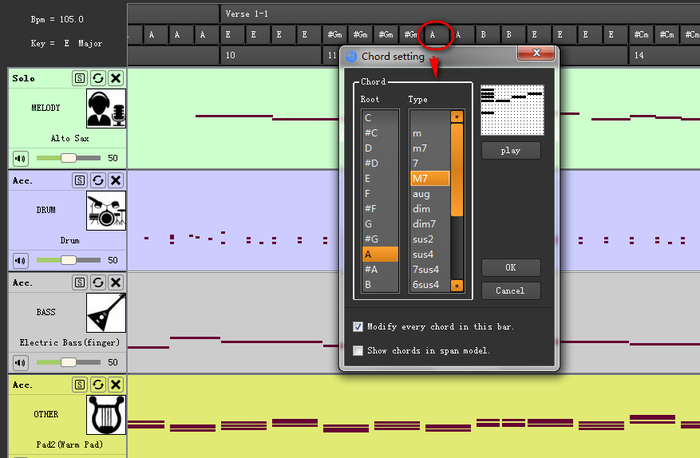Screen dimensions: 700x458
Task: Select root note #D
Action: 380,163
